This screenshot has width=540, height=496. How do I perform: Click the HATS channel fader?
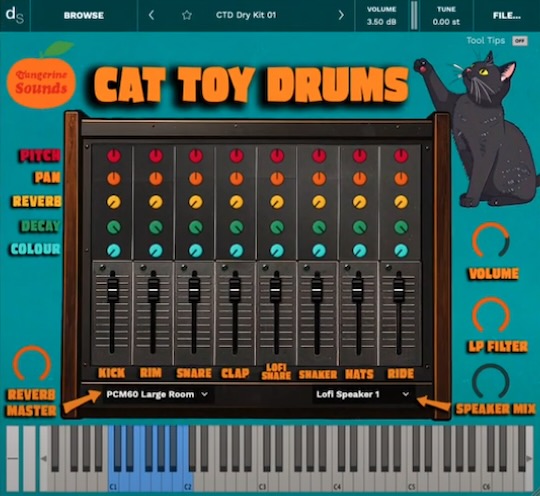(x=358, y=289)
